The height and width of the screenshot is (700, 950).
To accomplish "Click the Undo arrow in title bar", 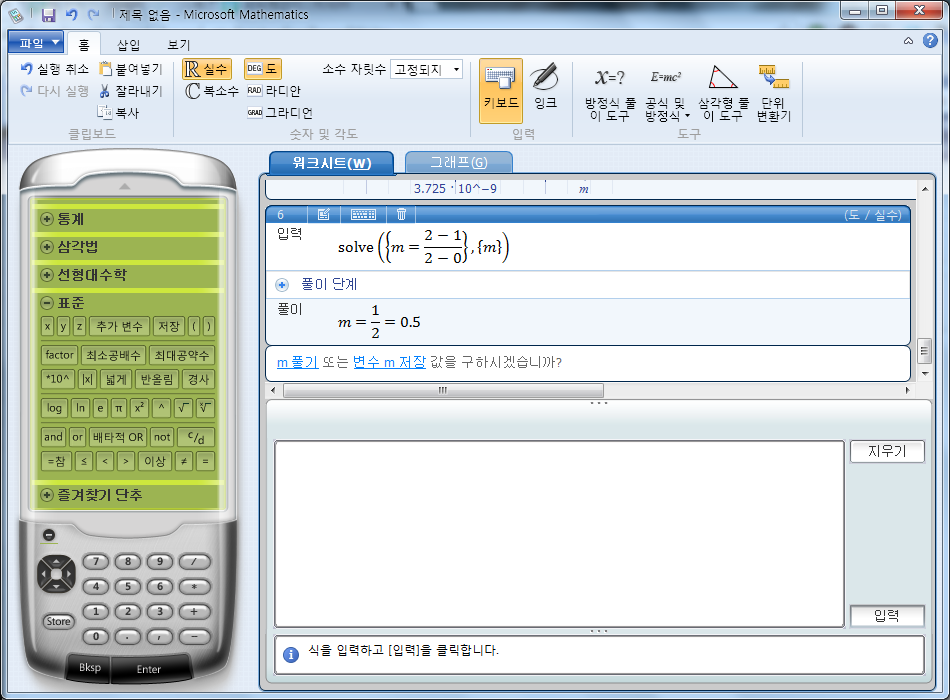I will click(x=71, y=15).
